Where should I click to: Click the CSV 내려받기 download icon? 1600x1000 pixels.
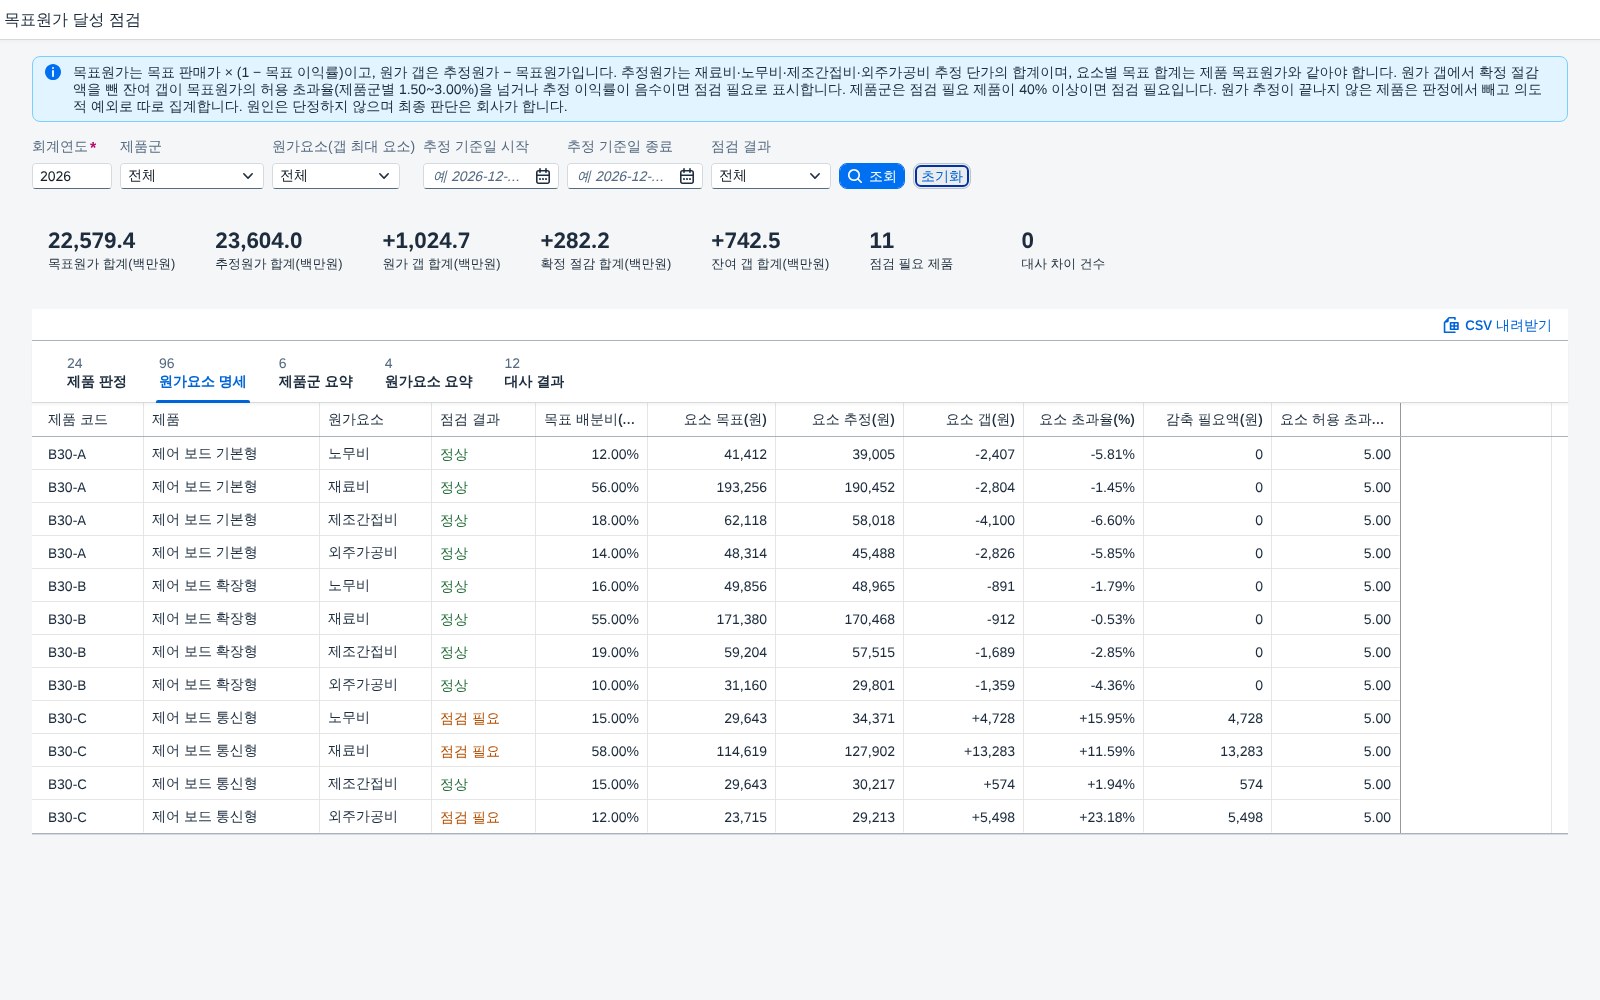click(x=1451, y=325)
